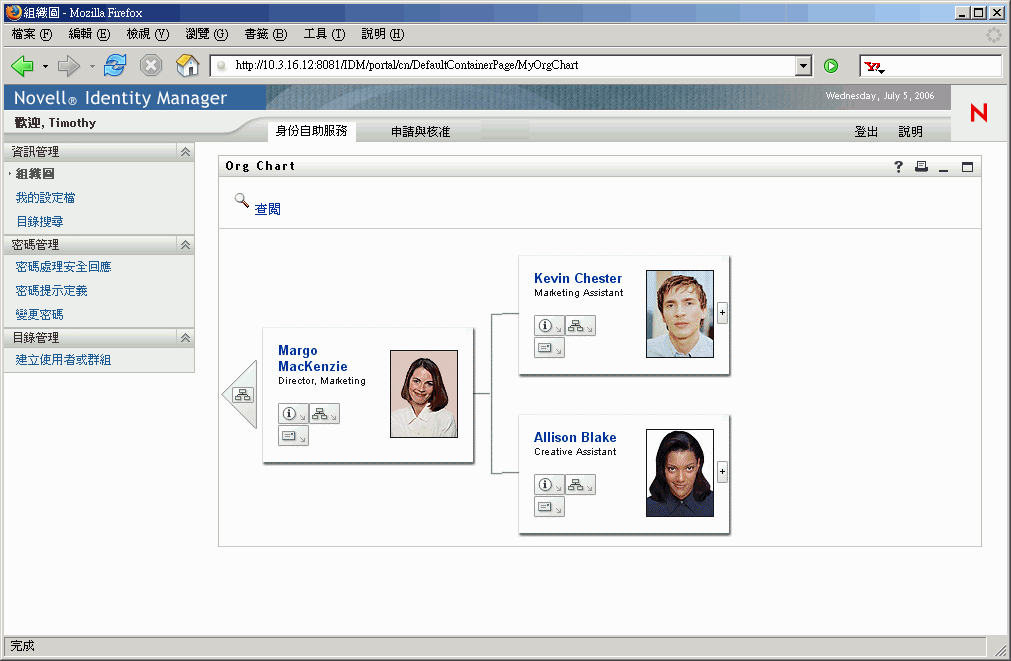Open Allison Blake org chart relationship icon

(580, 484)
